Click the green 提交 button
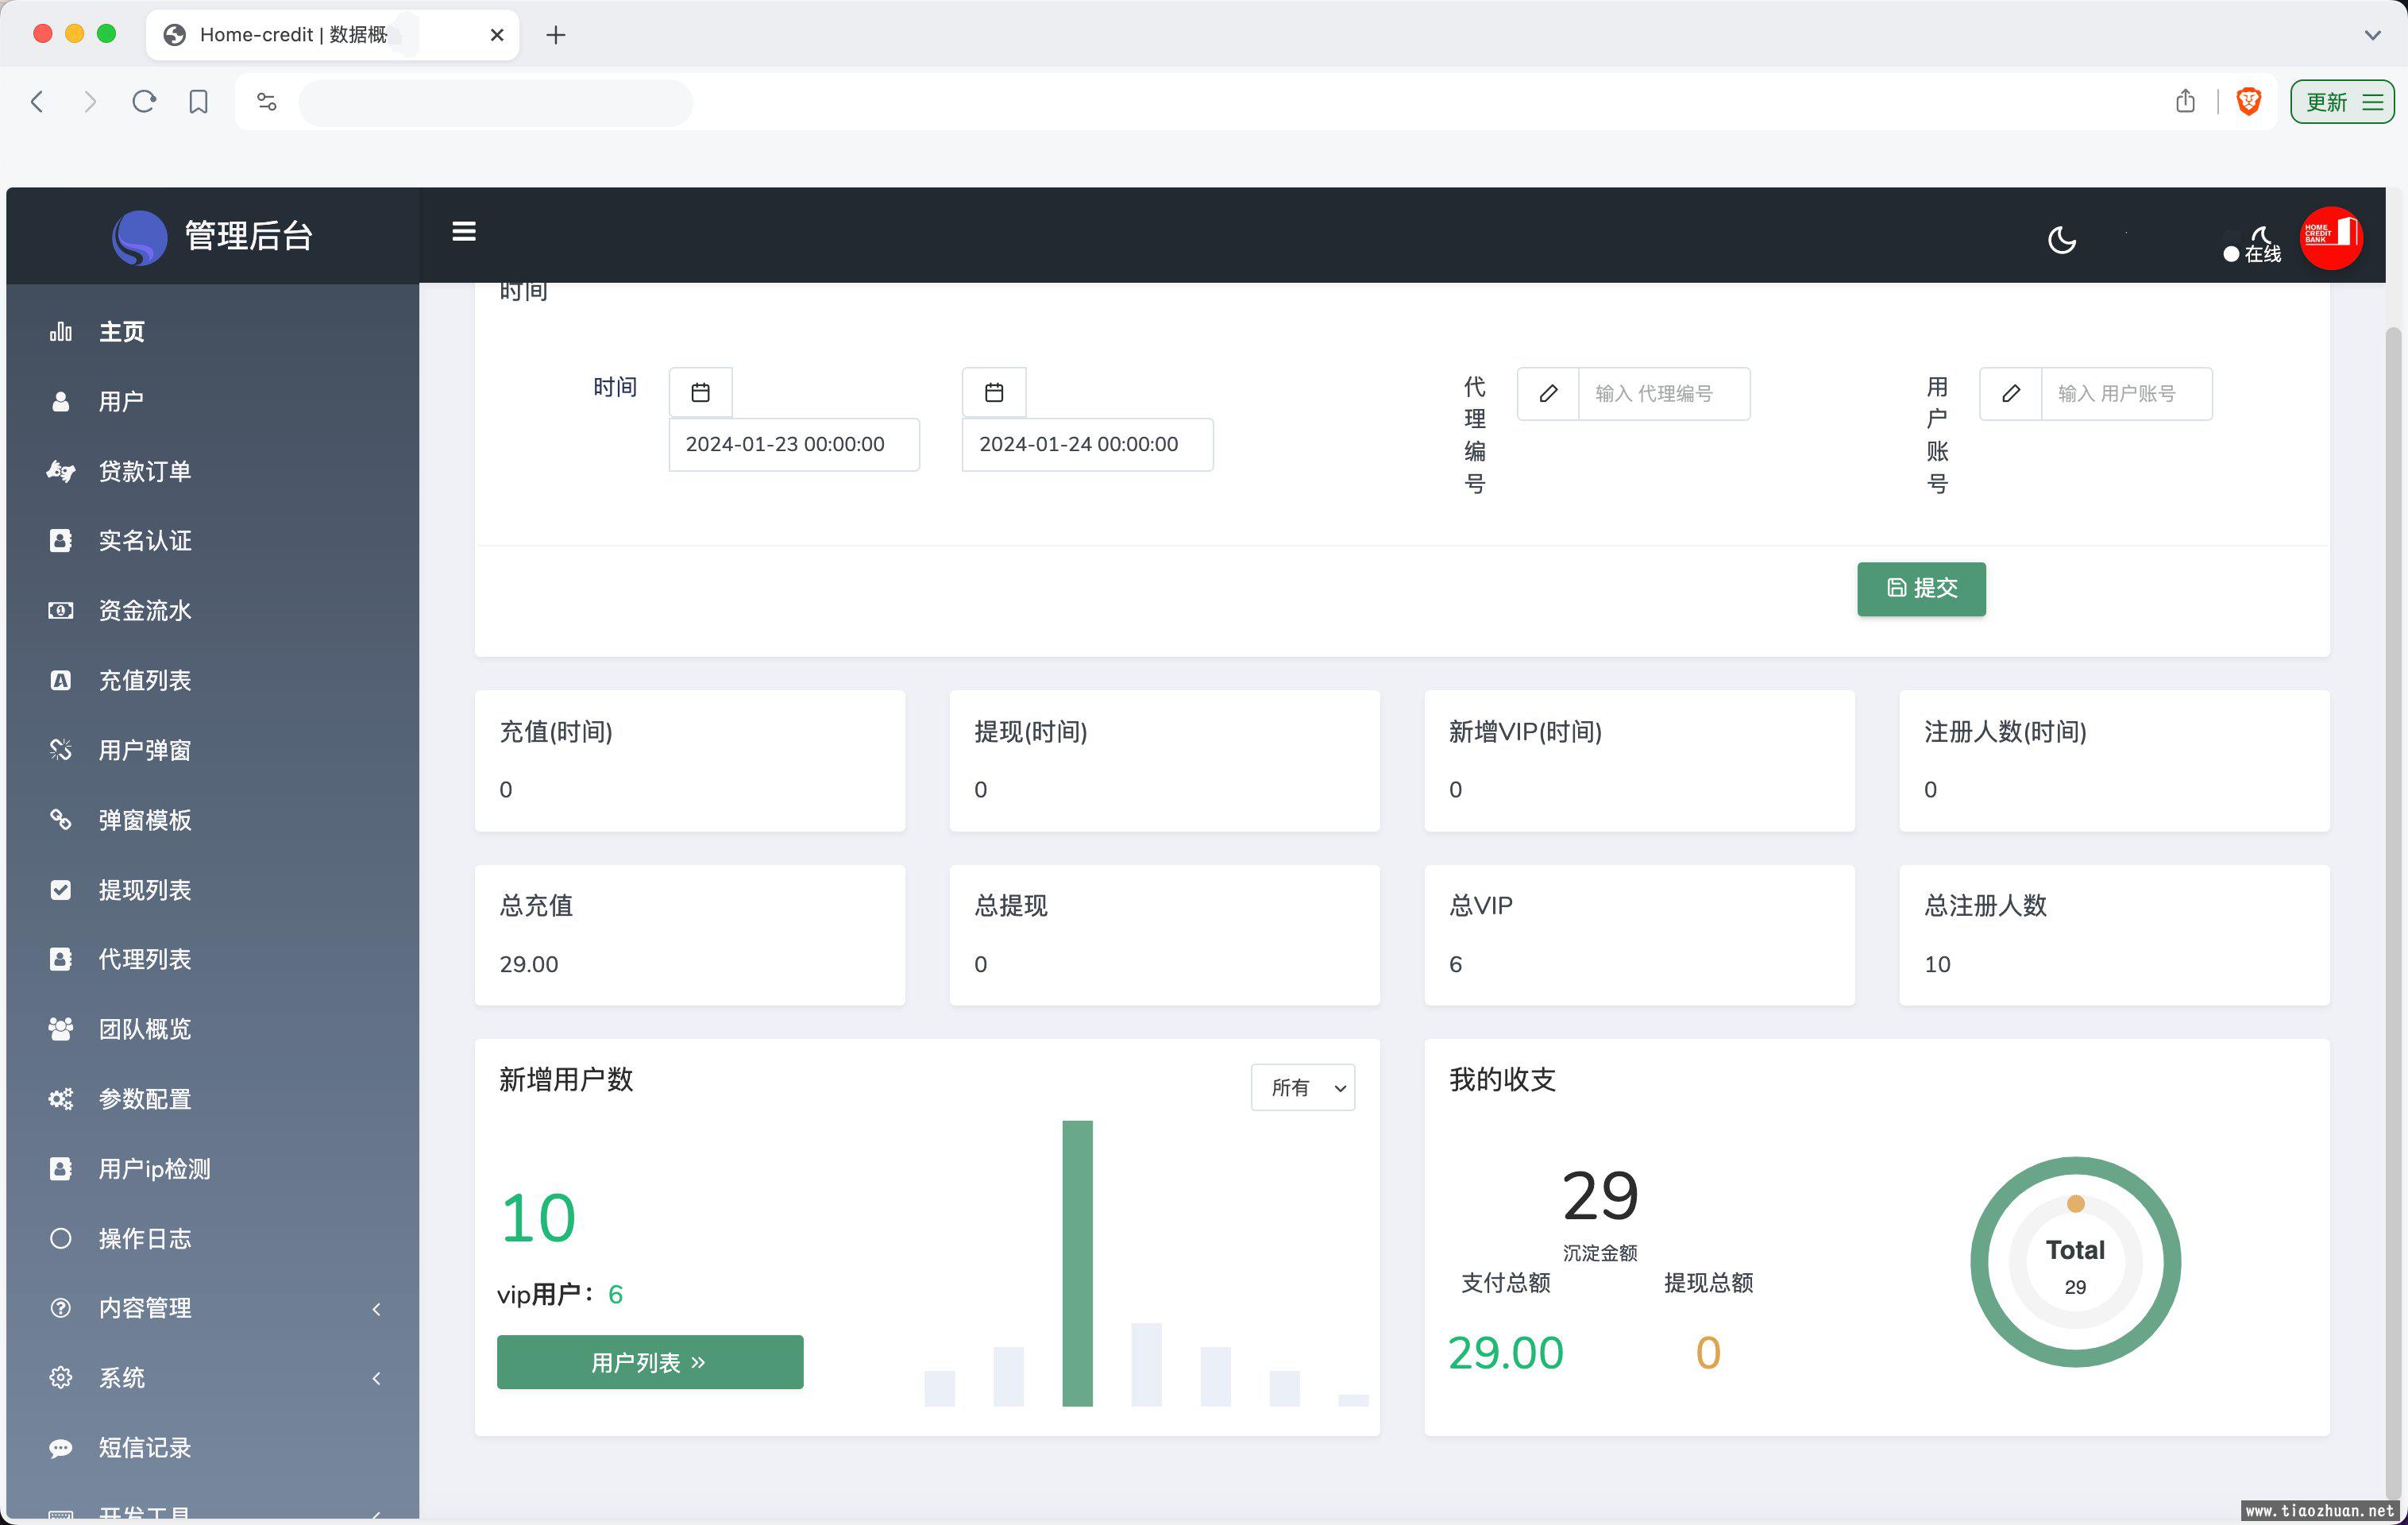 1921,589
